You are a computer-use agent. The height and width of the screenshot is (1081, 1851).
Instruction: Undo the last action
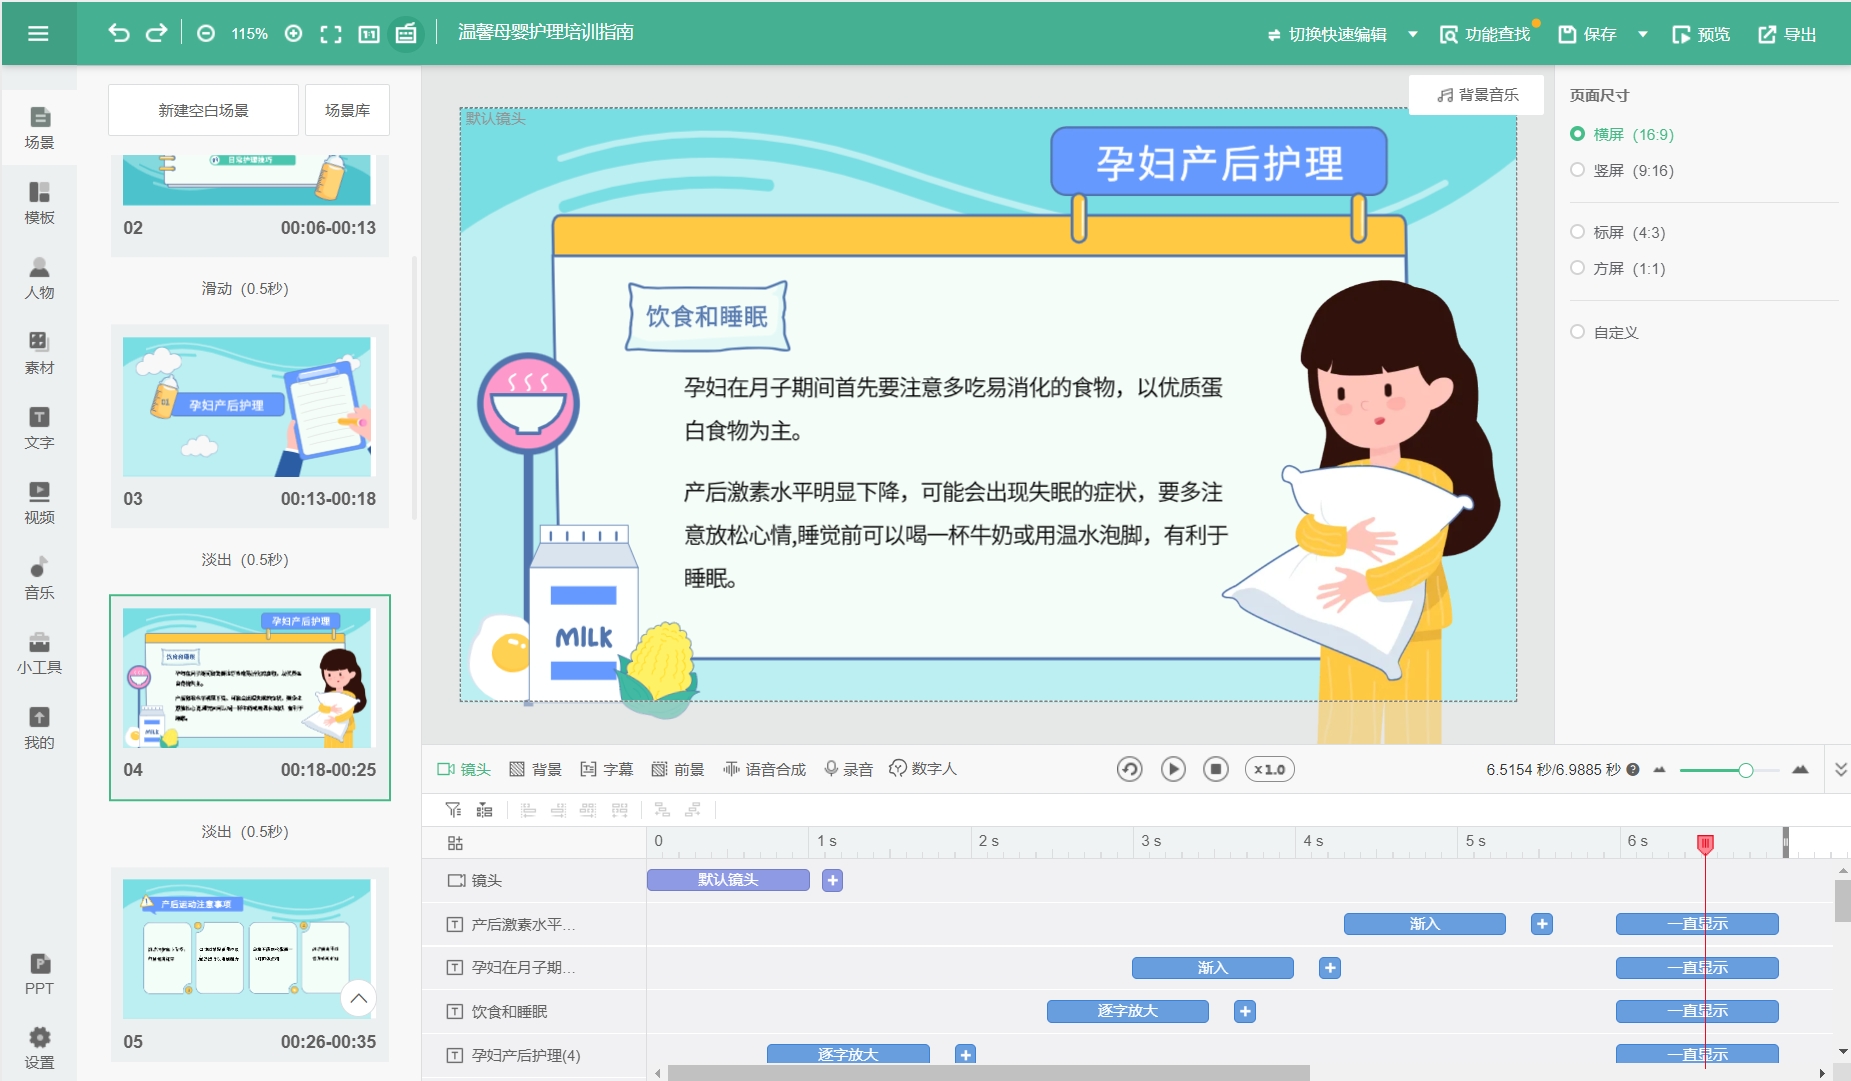click(119, 33)
